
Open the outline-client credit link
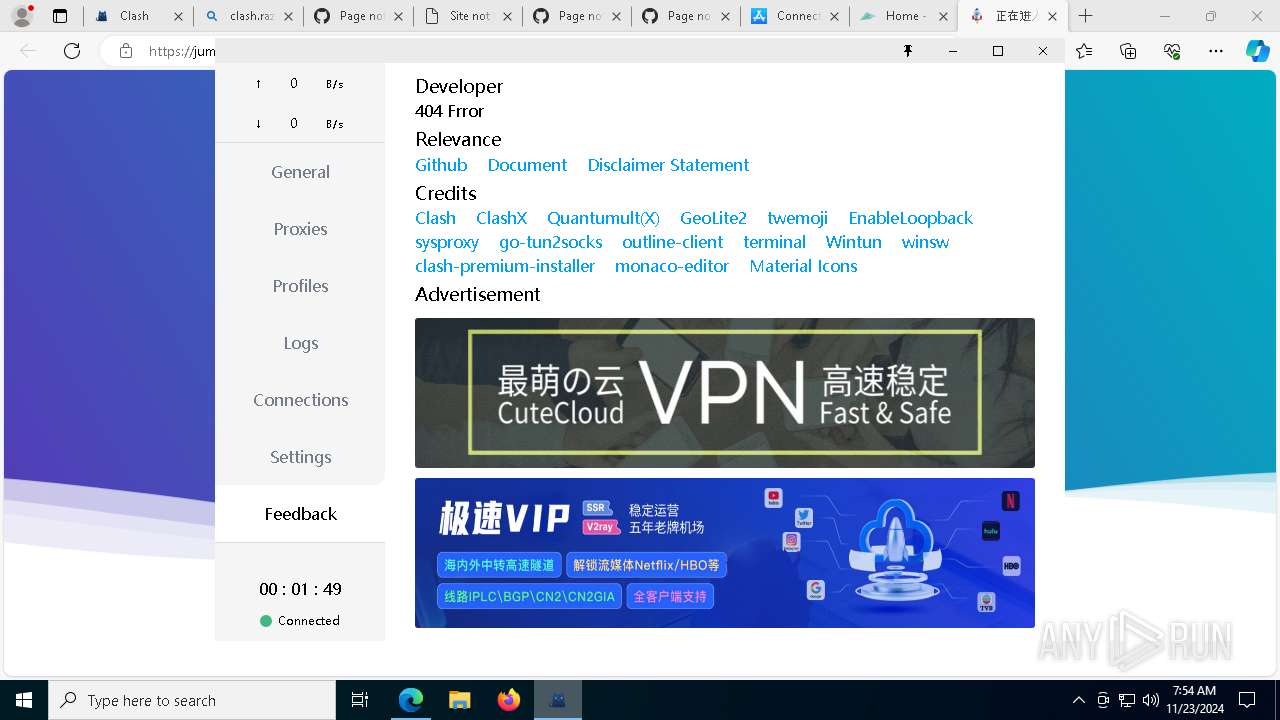click(672, 242)
